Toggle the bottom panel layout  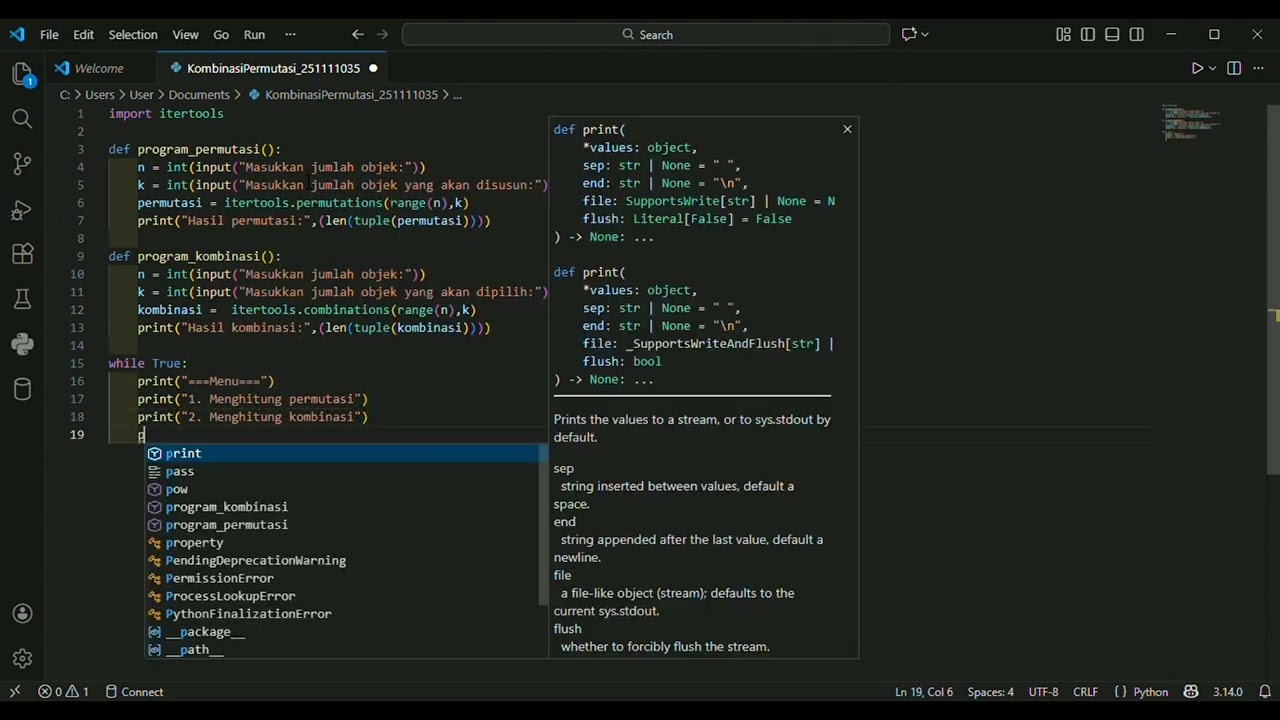click(x=1112, y=34)
